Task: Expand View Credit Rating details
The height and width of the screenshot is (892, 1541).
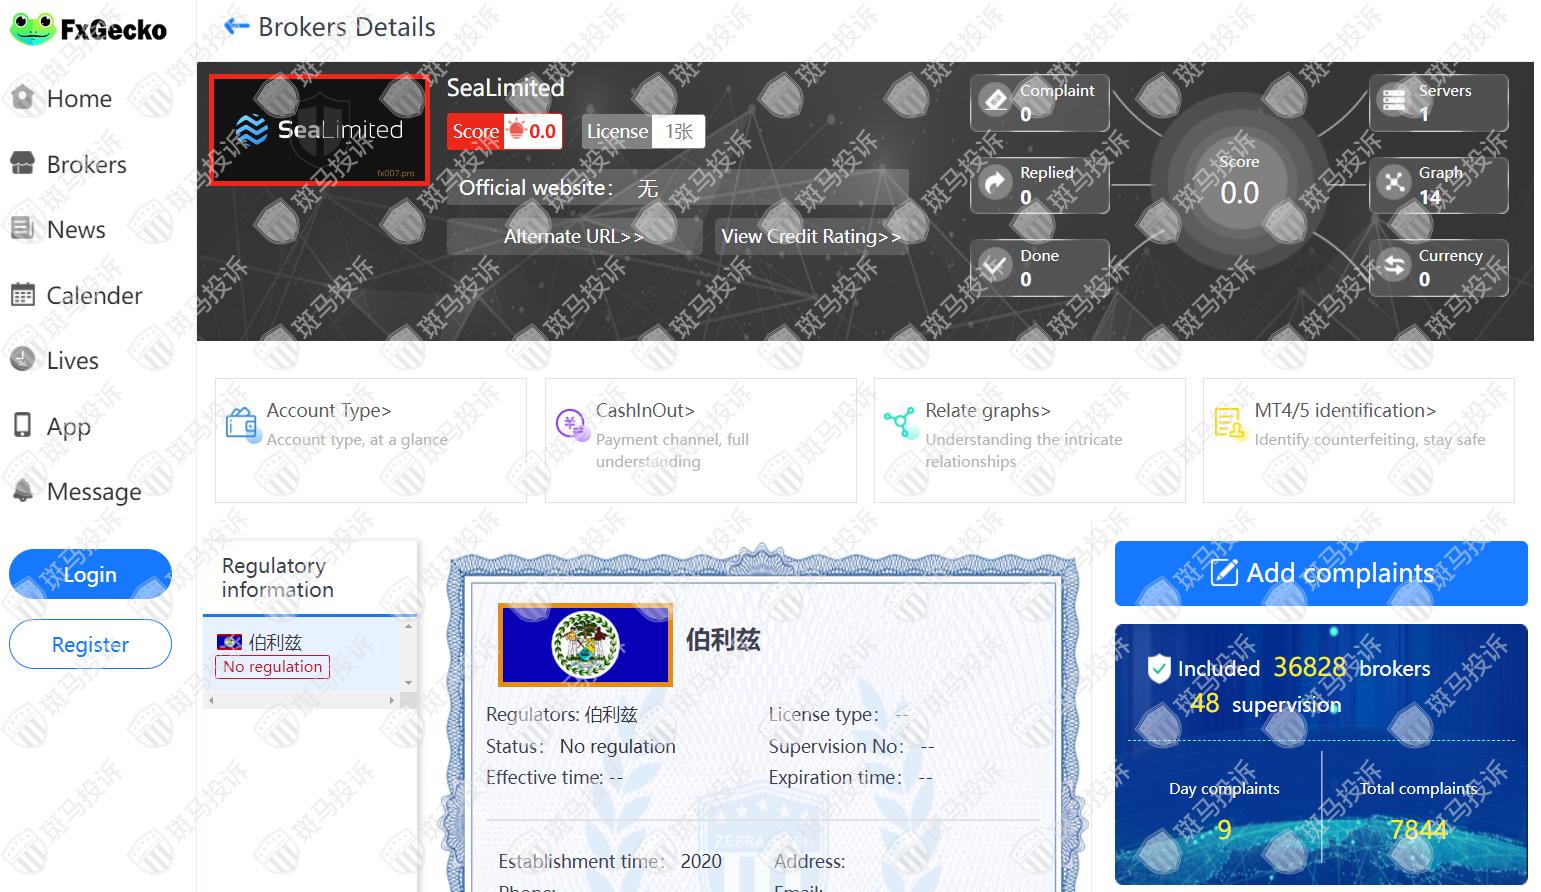Action: 810,237
